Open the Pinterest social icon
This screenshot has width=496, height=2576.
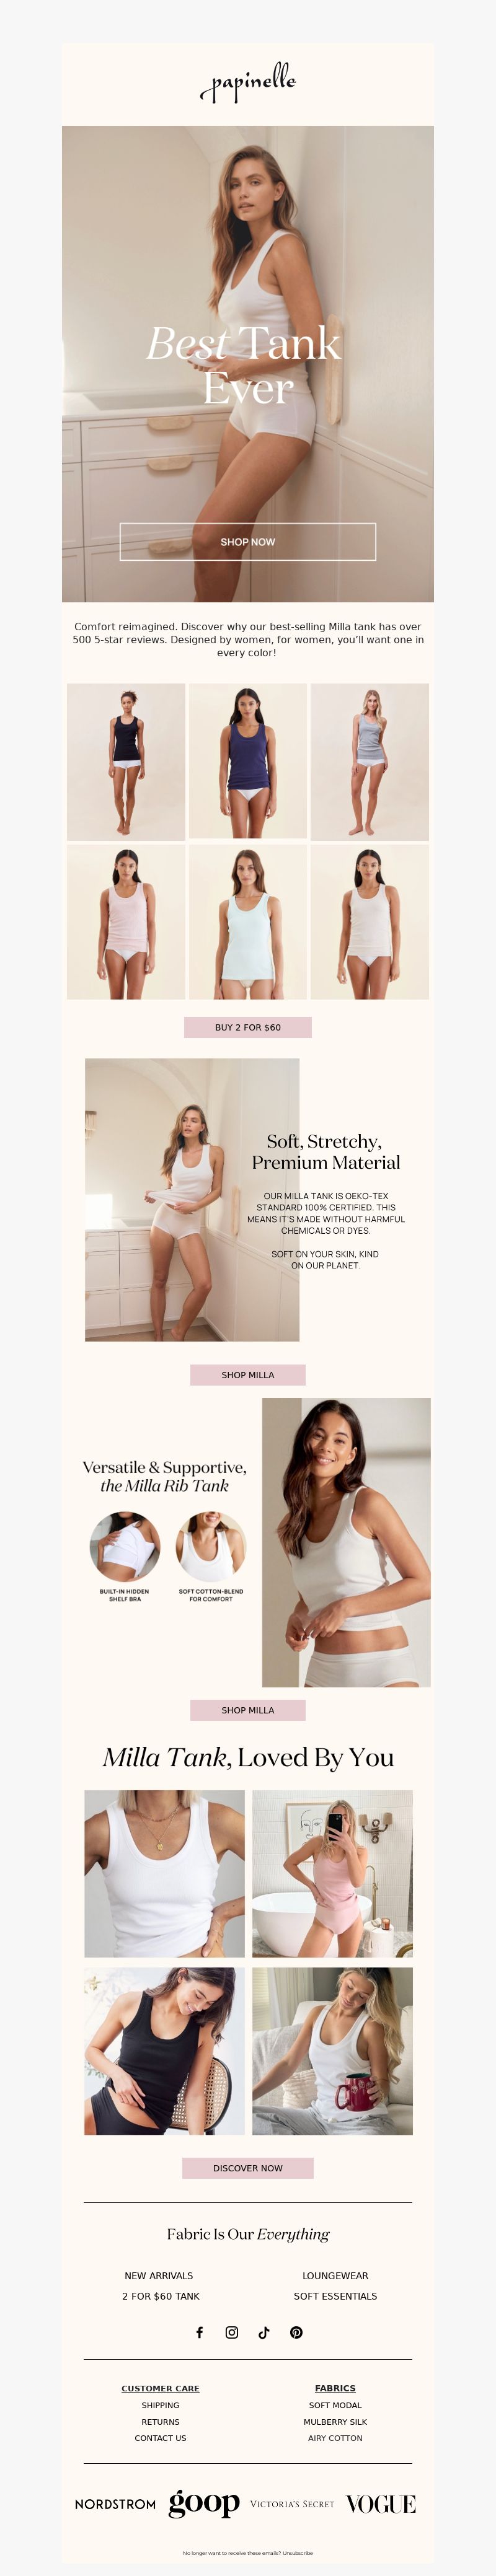(296, 2331)
